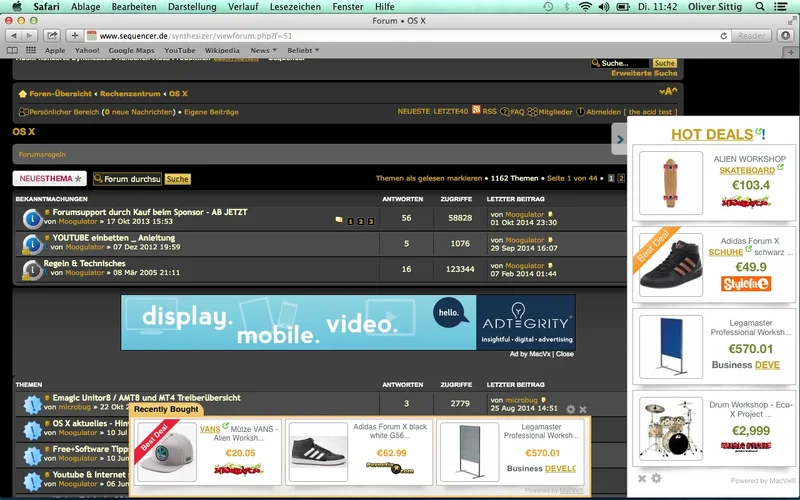Click the NEUES THEMA button
Image resolution: width=800 pixels, height=500 pixels.
pos(49,179)
